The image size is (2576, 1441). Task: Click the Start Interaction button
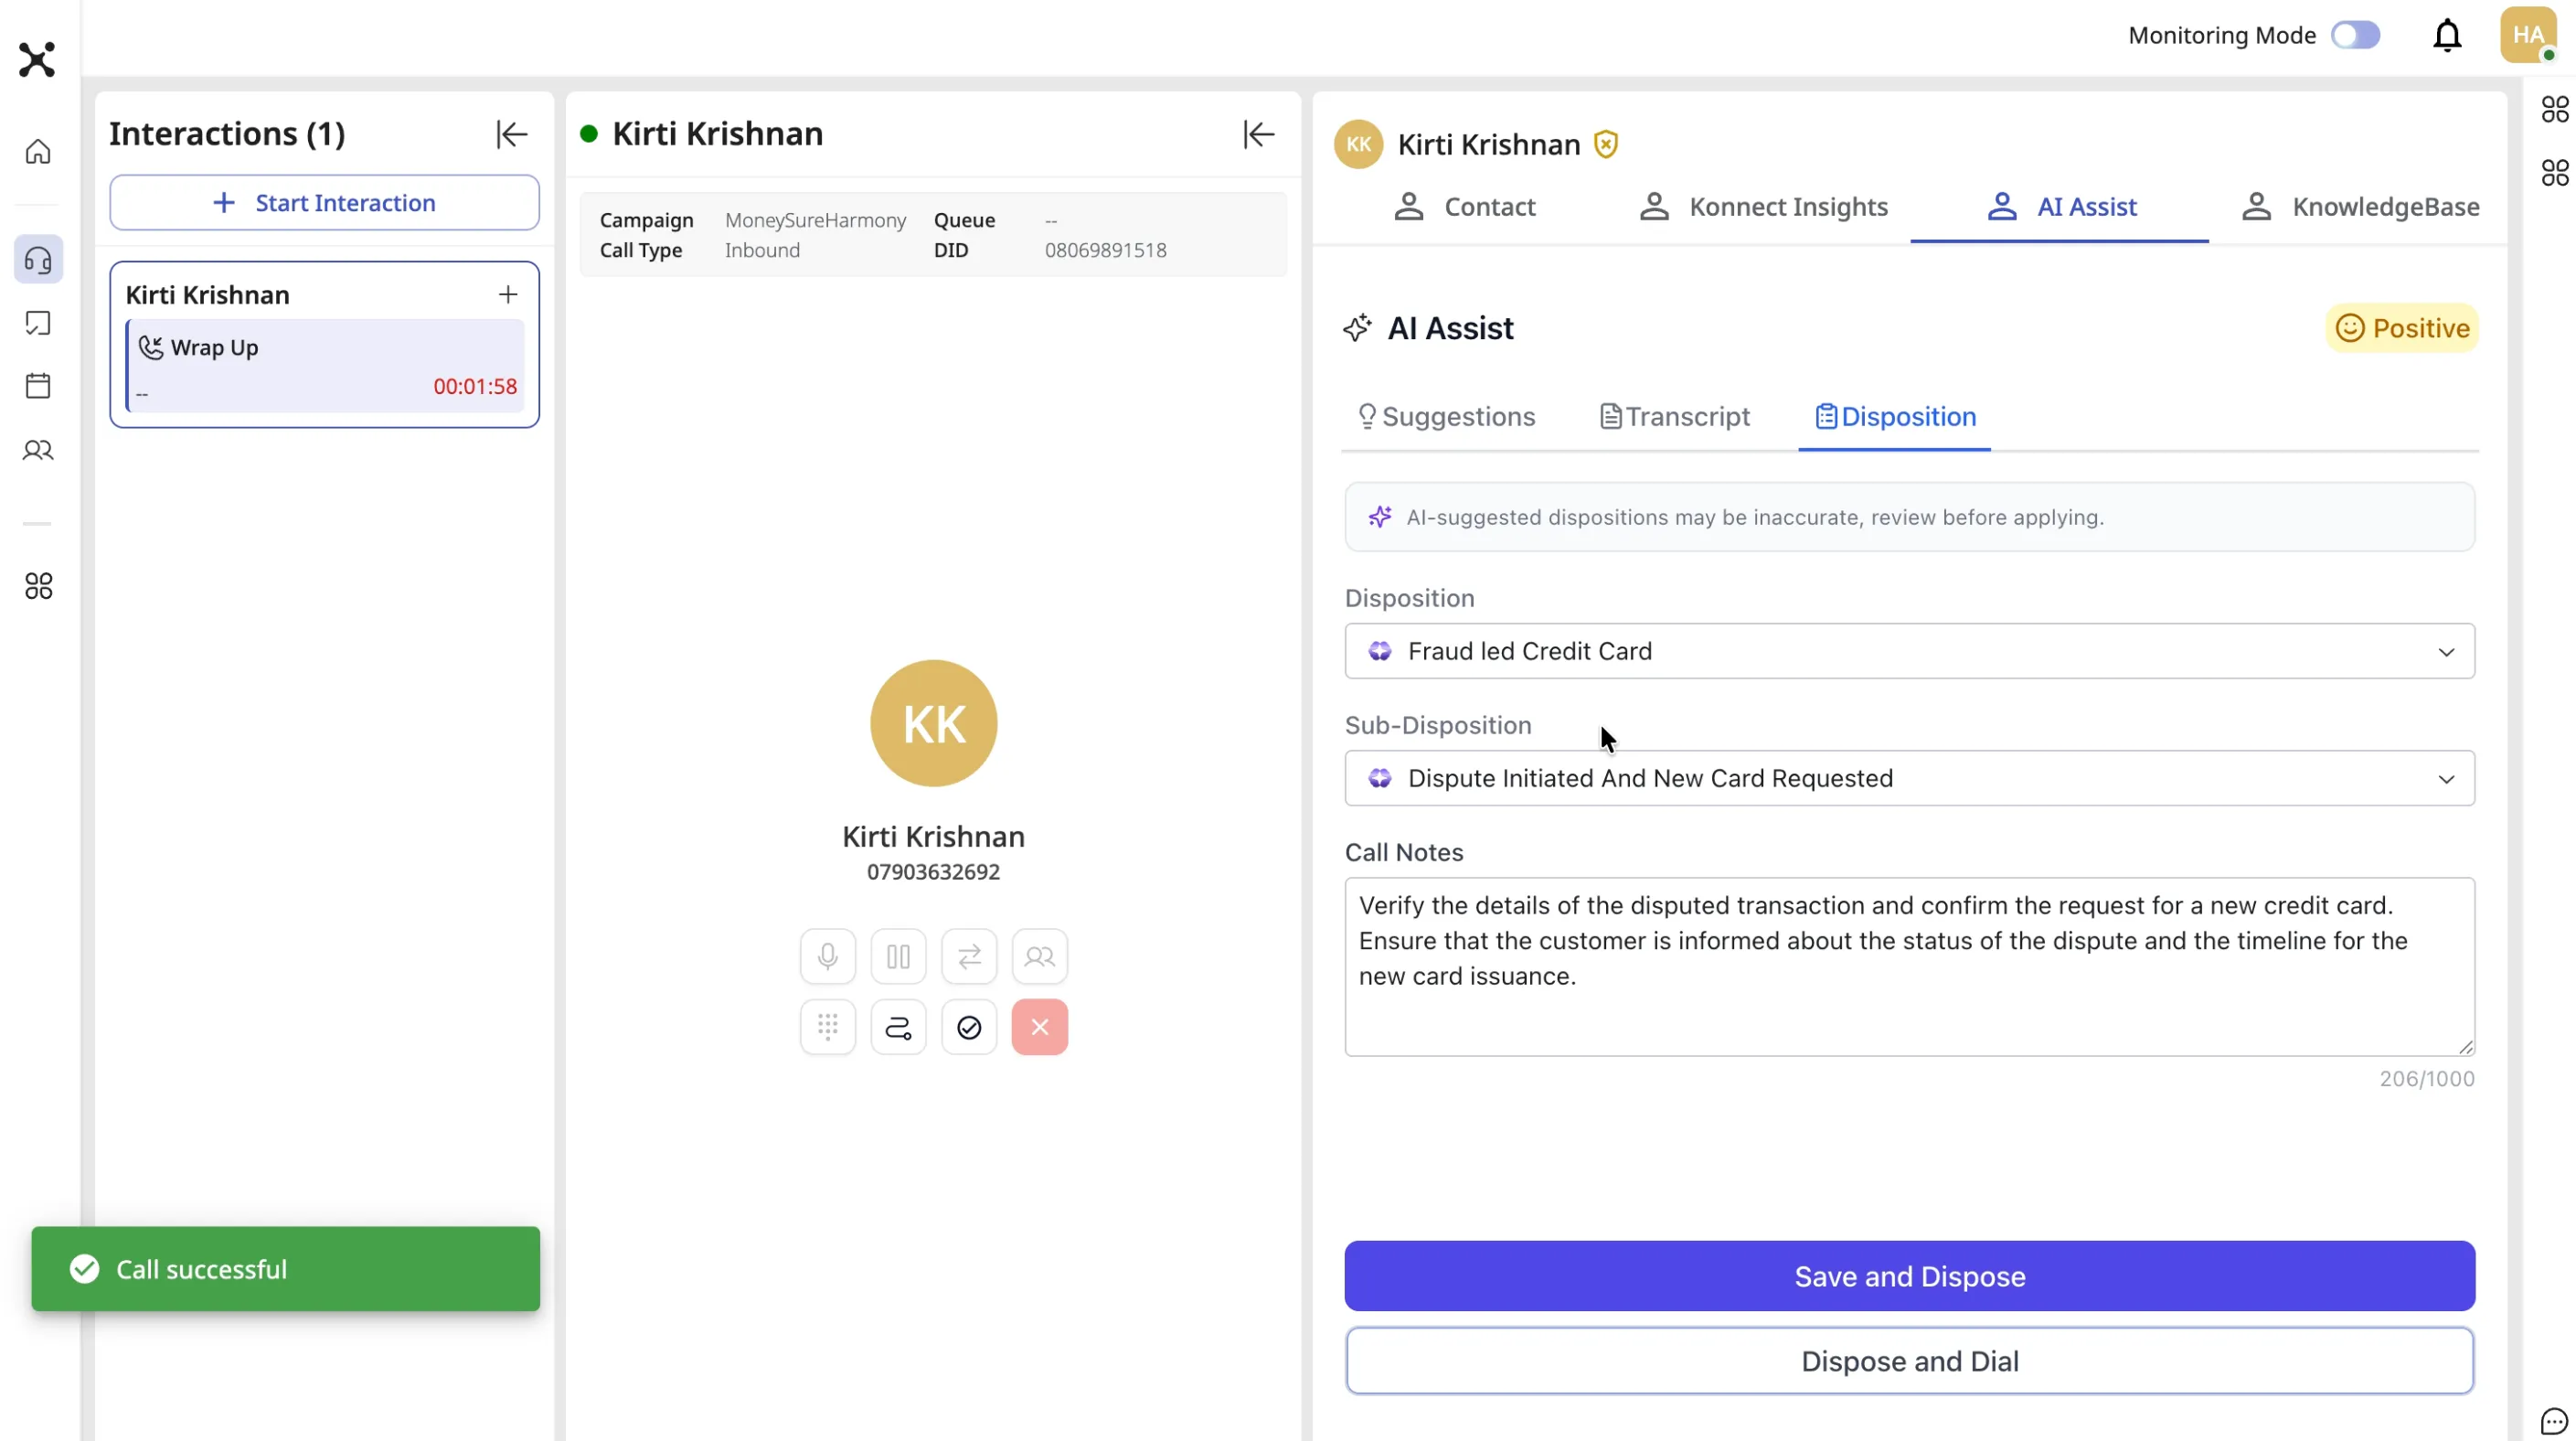324,203
